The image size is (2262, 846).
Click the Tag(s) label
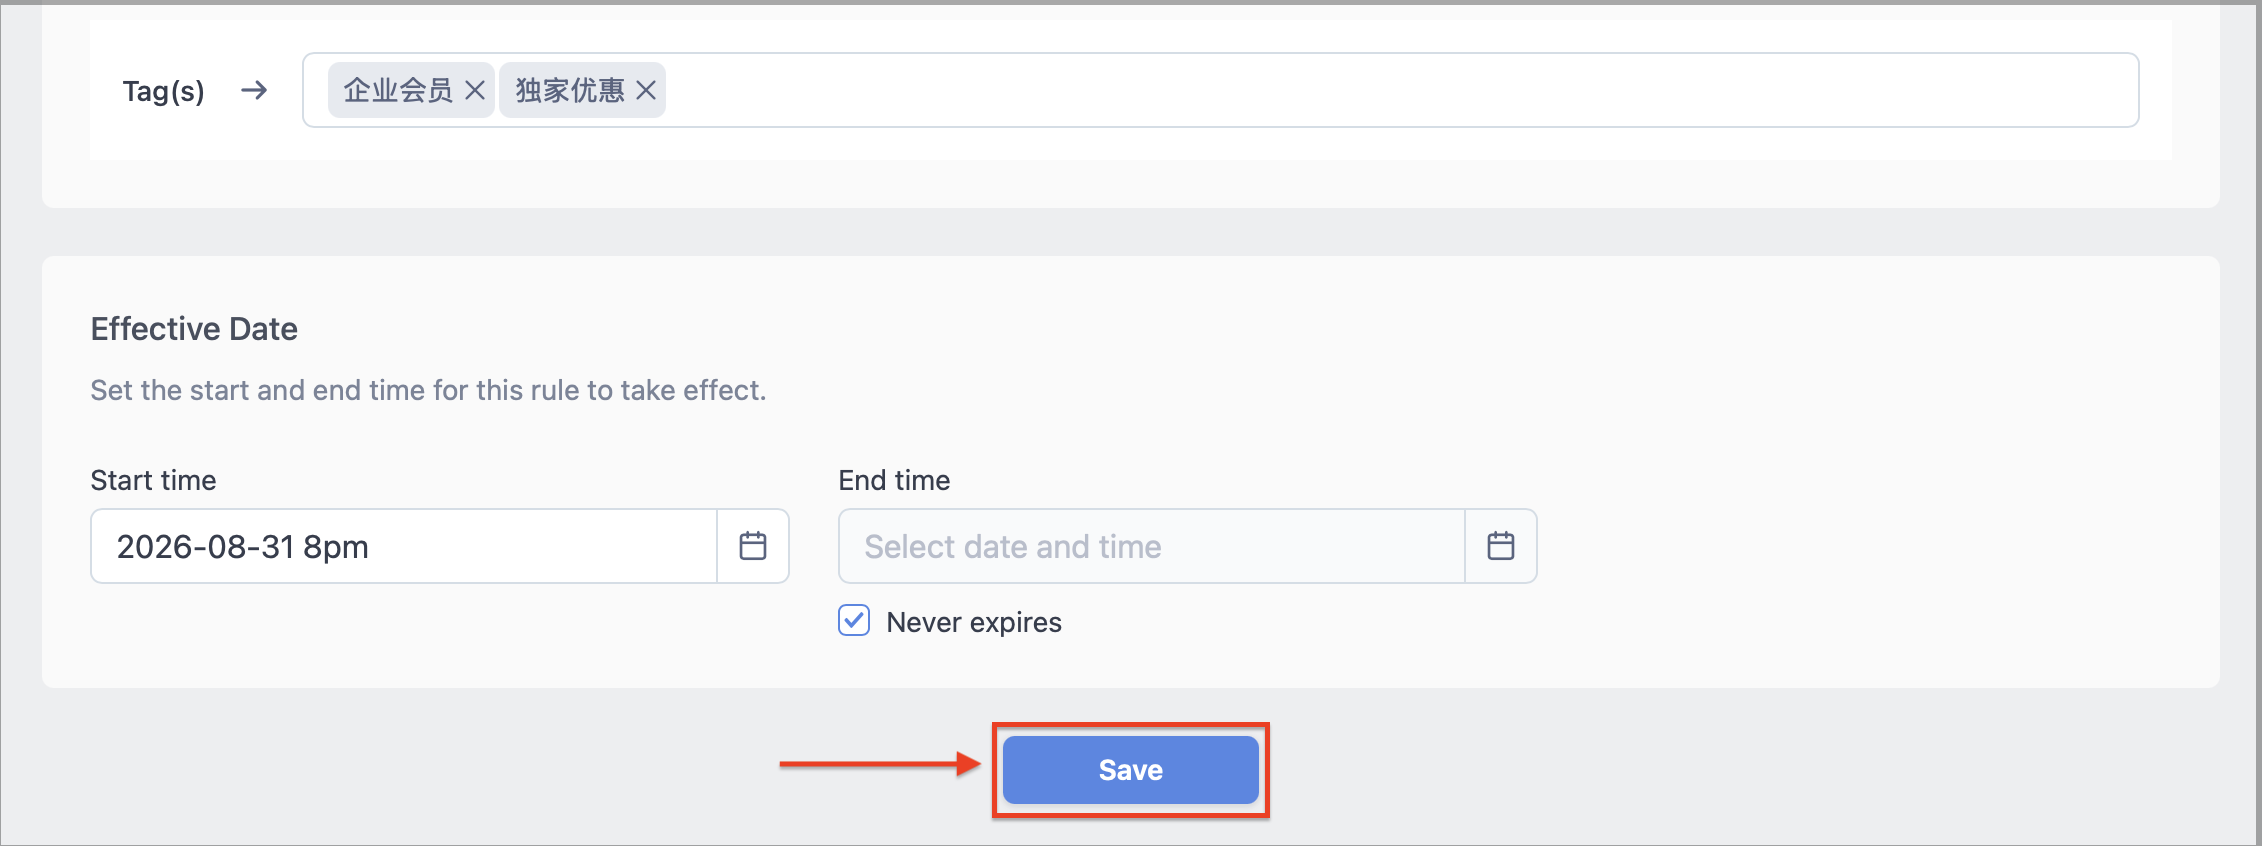(164, 92)
